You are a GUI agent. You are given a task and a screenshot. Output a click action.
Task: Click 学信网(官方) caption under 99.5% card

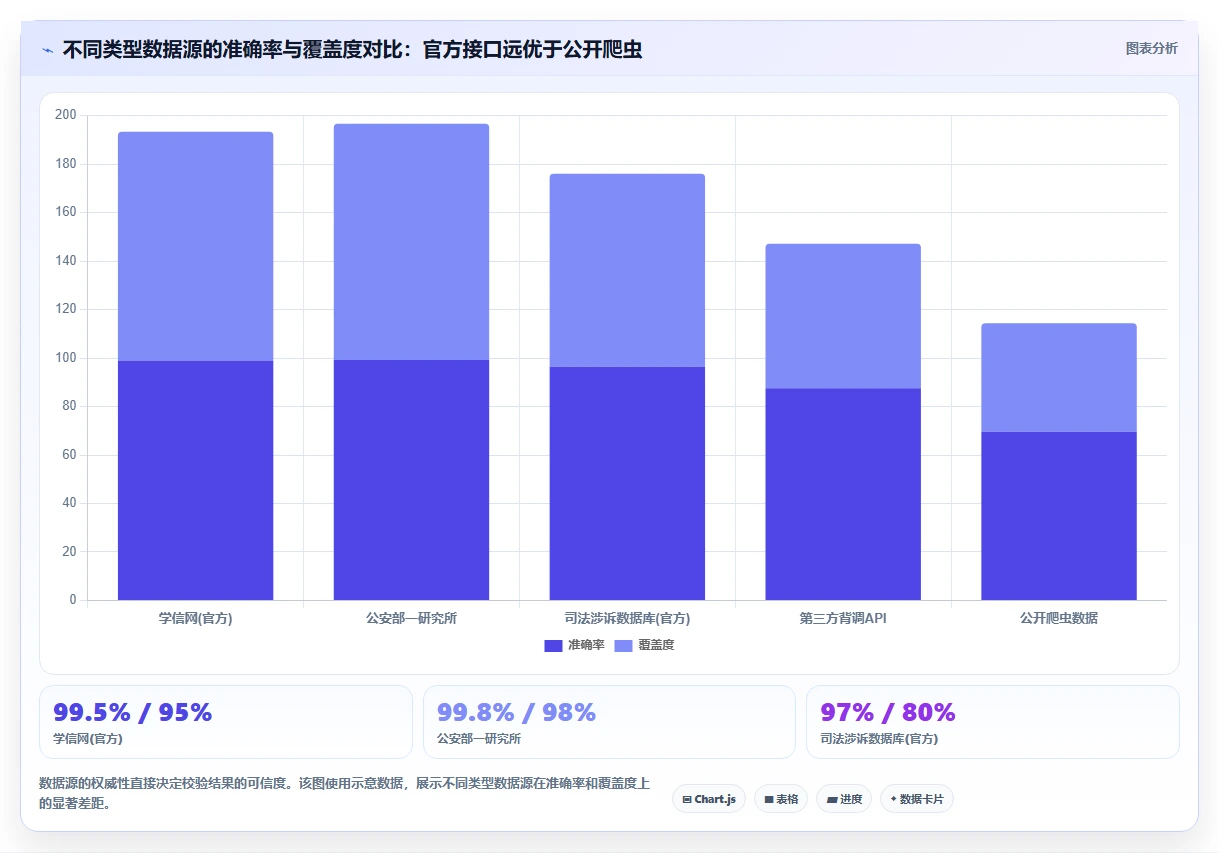point(88,739)
